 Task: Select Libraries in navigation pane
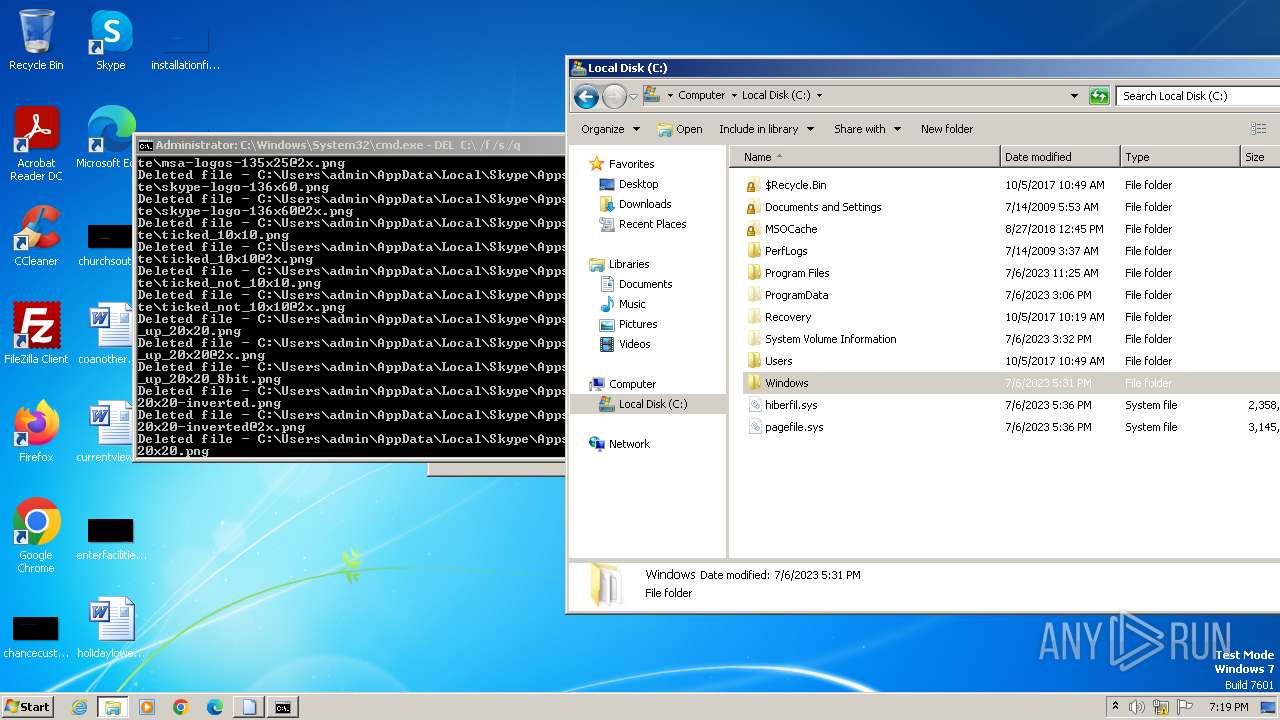click(x=629, y=264)
